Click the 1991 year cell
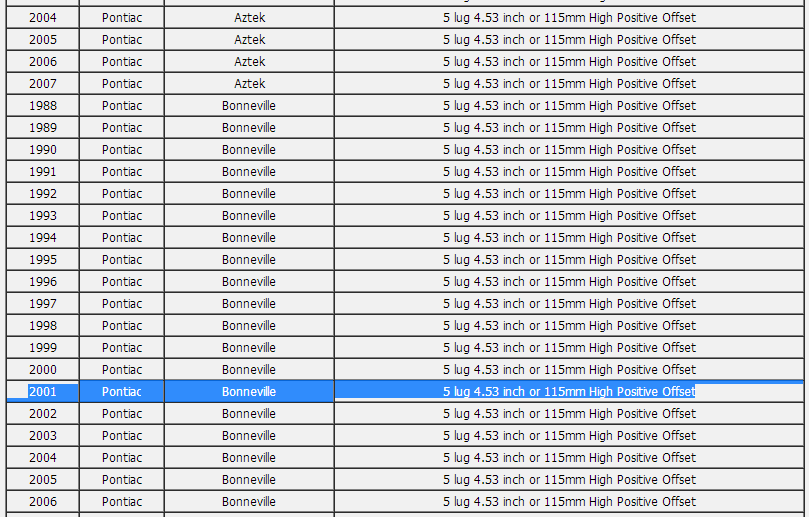The height and width of the screenshot is (517, 809). point(43,172)
